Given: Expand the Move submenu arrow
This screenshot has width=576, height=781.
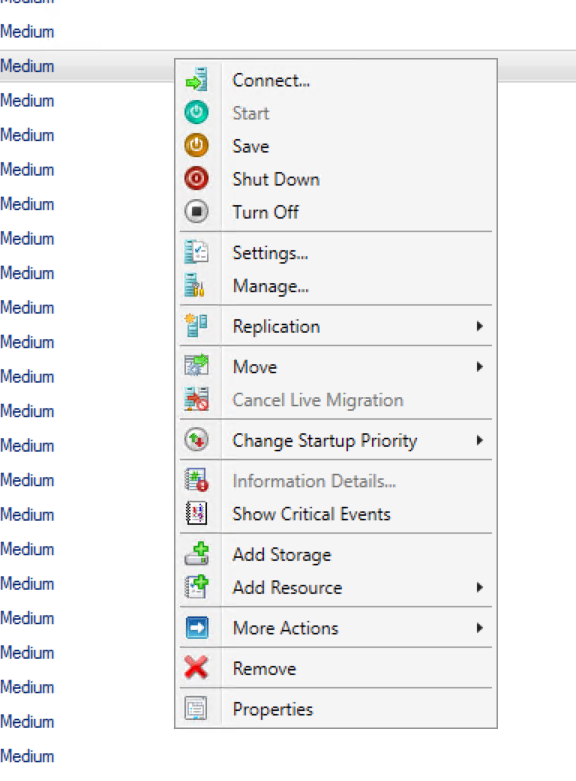Looking at the screenshot, I should point(479,367).
